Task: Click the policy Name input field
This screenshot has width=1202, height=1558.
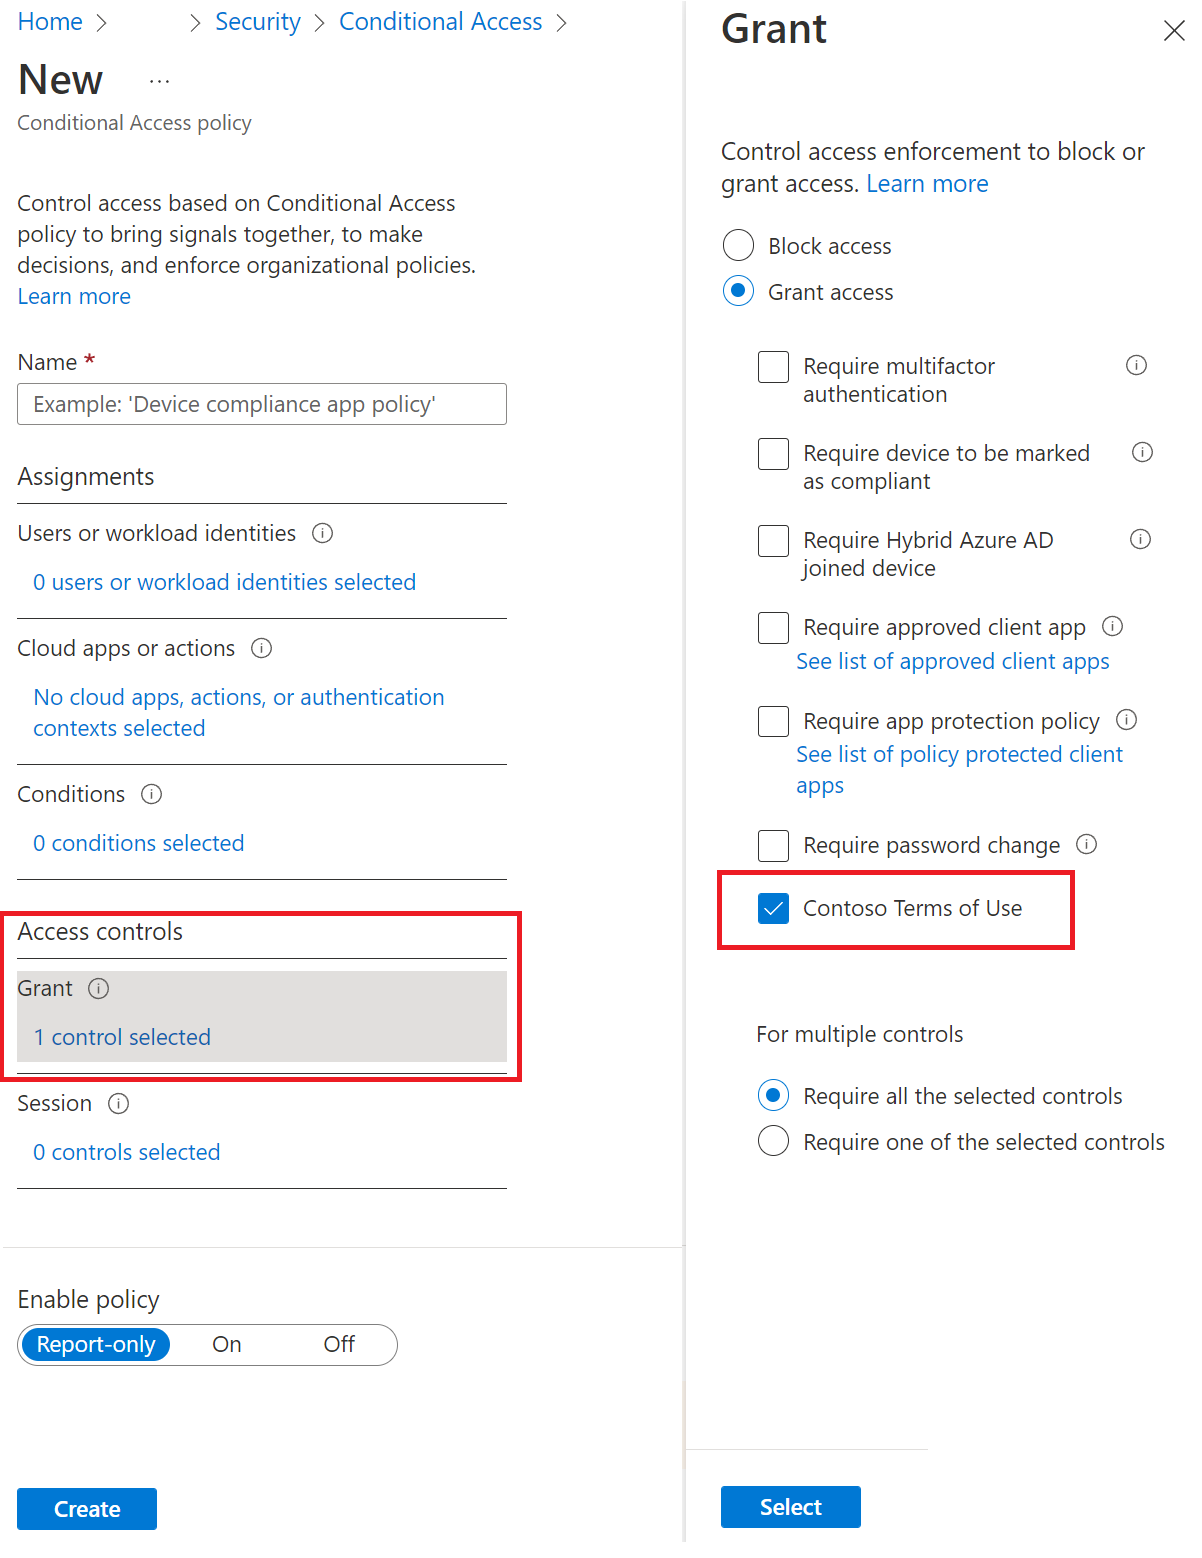Action: [261, 404]
